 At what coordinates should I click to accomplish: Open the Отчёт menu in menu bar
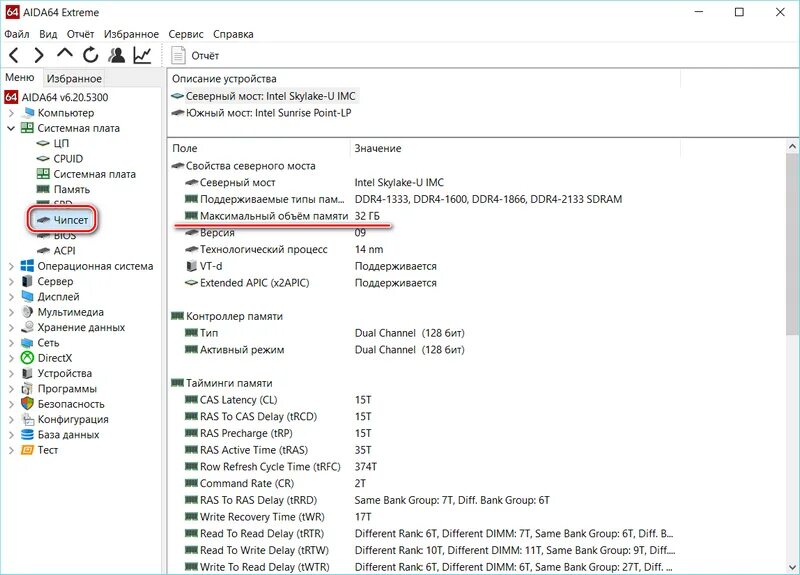[x=80, y=34]
